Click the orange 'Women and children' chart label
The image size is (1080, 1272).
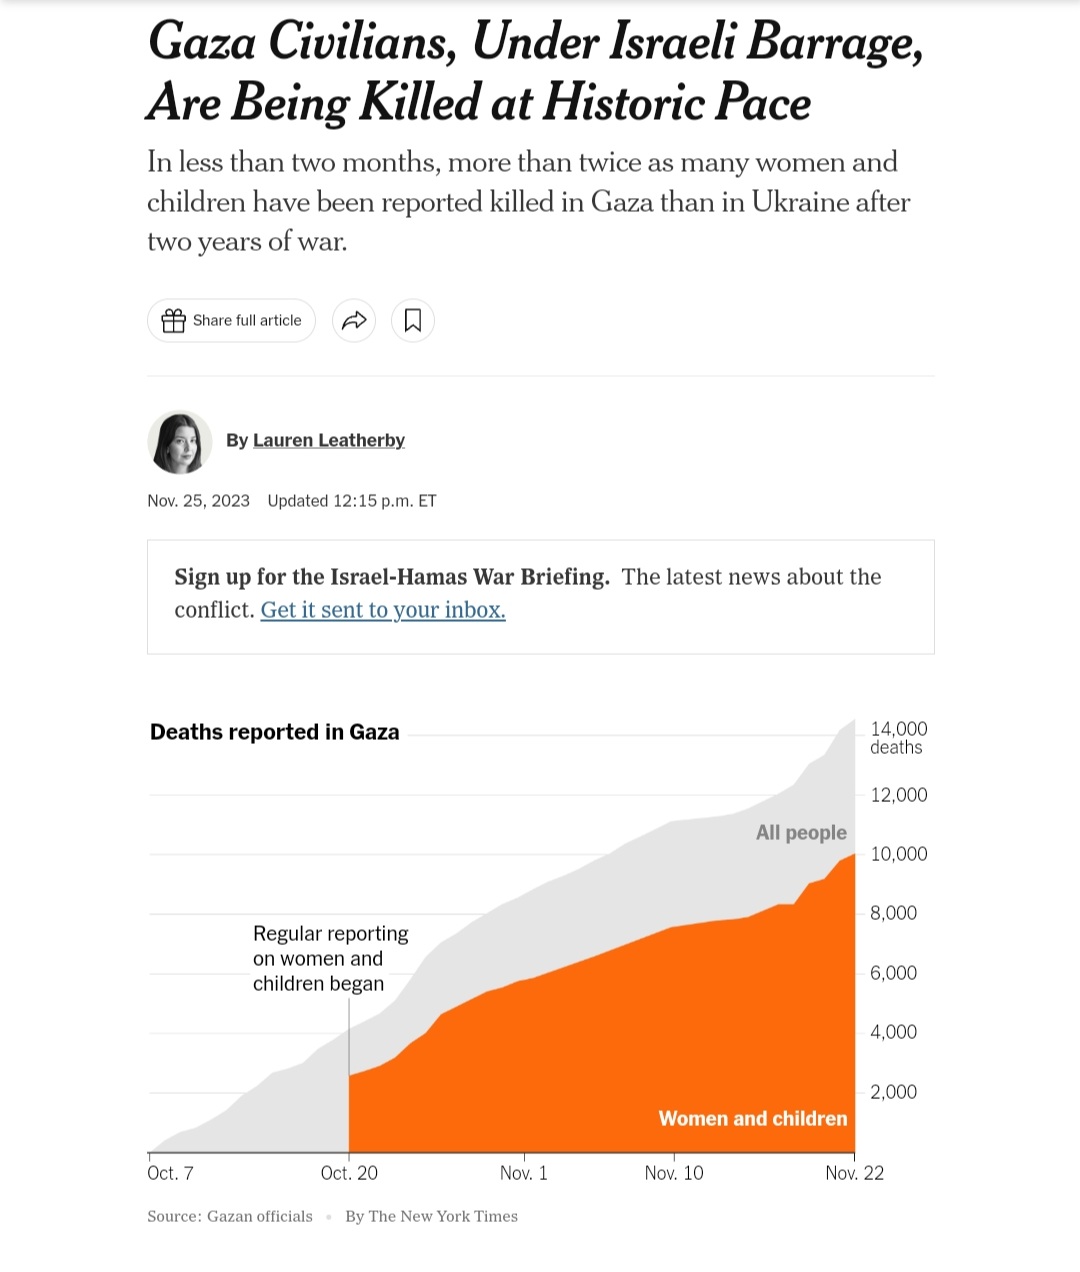[752, 1119]
